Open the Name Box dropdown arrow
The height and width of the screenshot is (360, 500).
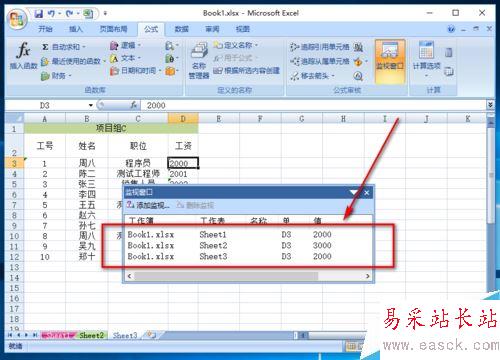(x=91, y=105)
